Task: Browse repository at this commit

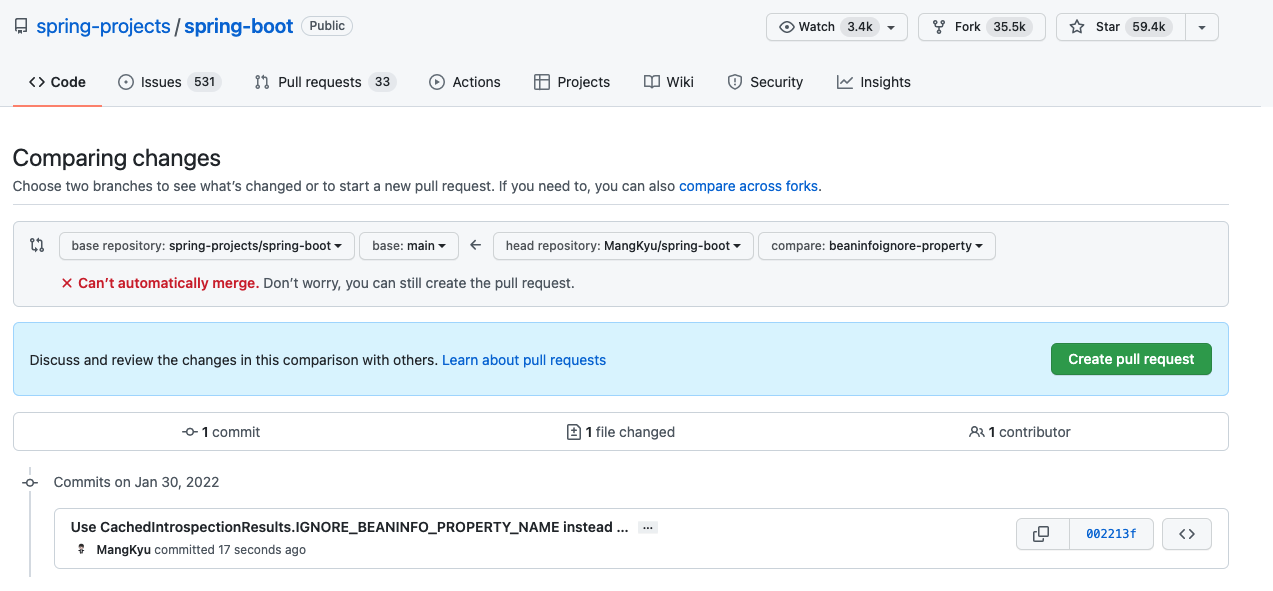Action: click(1187, 534)
